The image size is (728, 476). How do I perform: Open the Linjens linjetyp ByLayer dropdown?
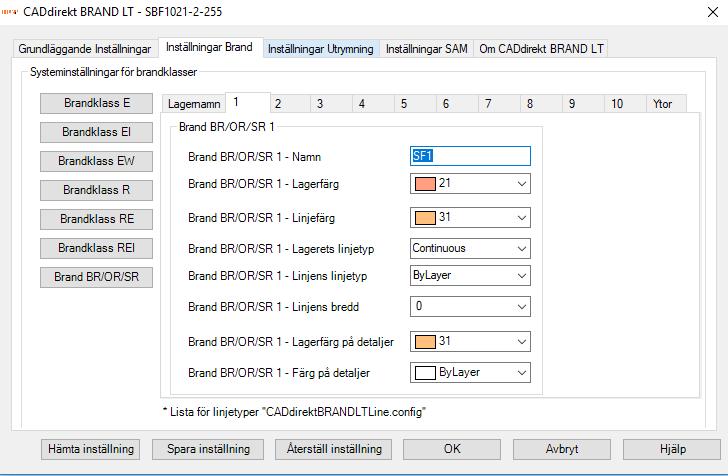pyautogui.click(x=470, y=275)
